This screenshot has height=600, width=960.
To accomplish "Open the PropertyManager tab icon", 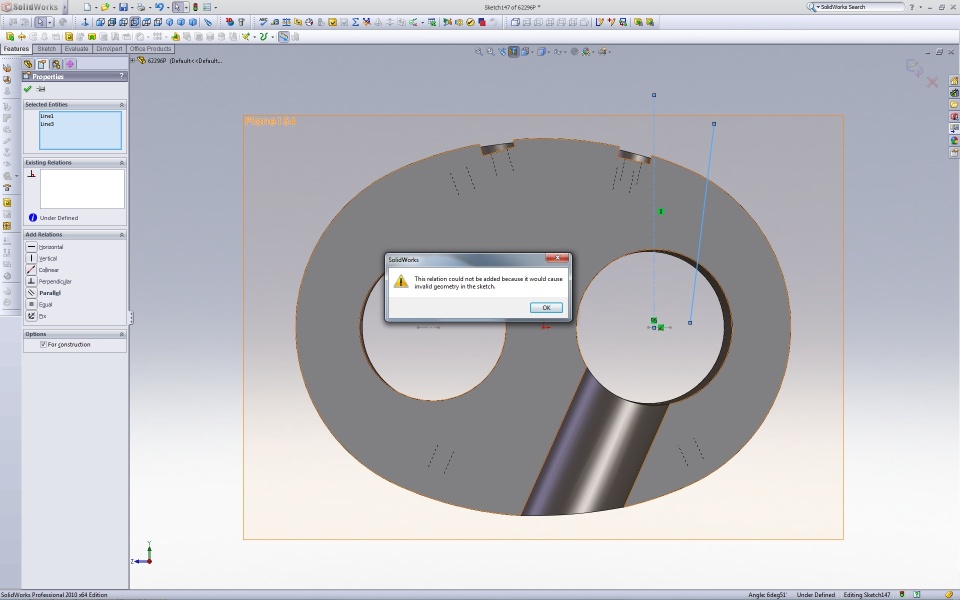I will coord(42,64).
